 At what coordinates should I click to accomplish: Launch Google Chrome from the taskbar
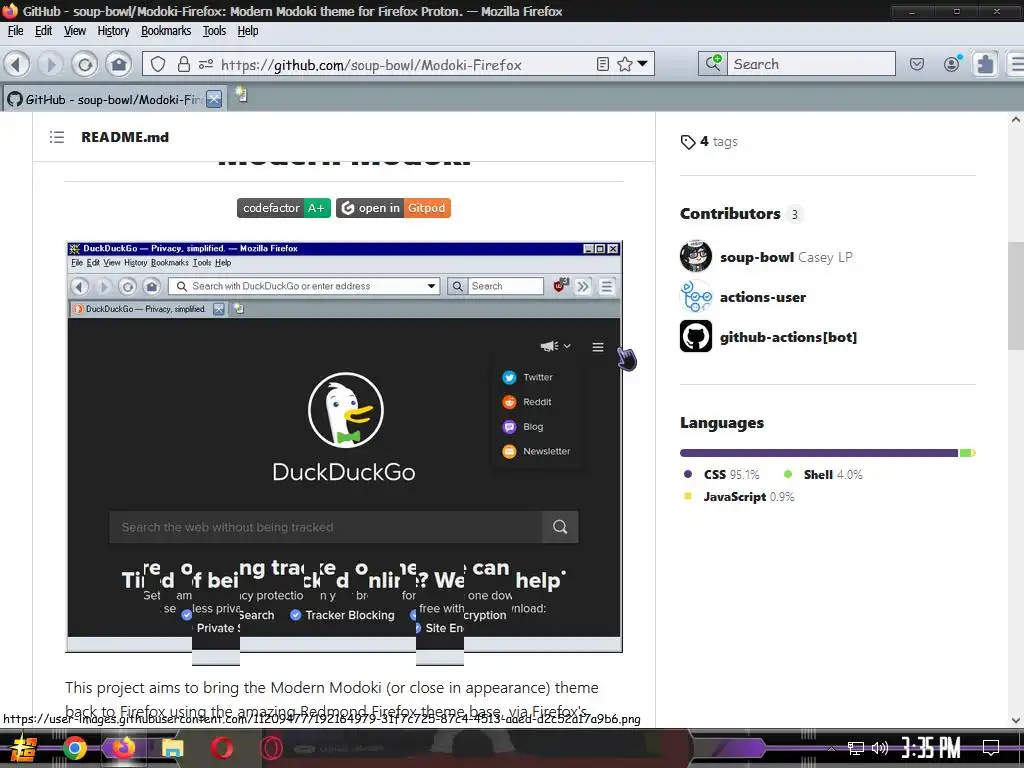(x=74, y=748)
